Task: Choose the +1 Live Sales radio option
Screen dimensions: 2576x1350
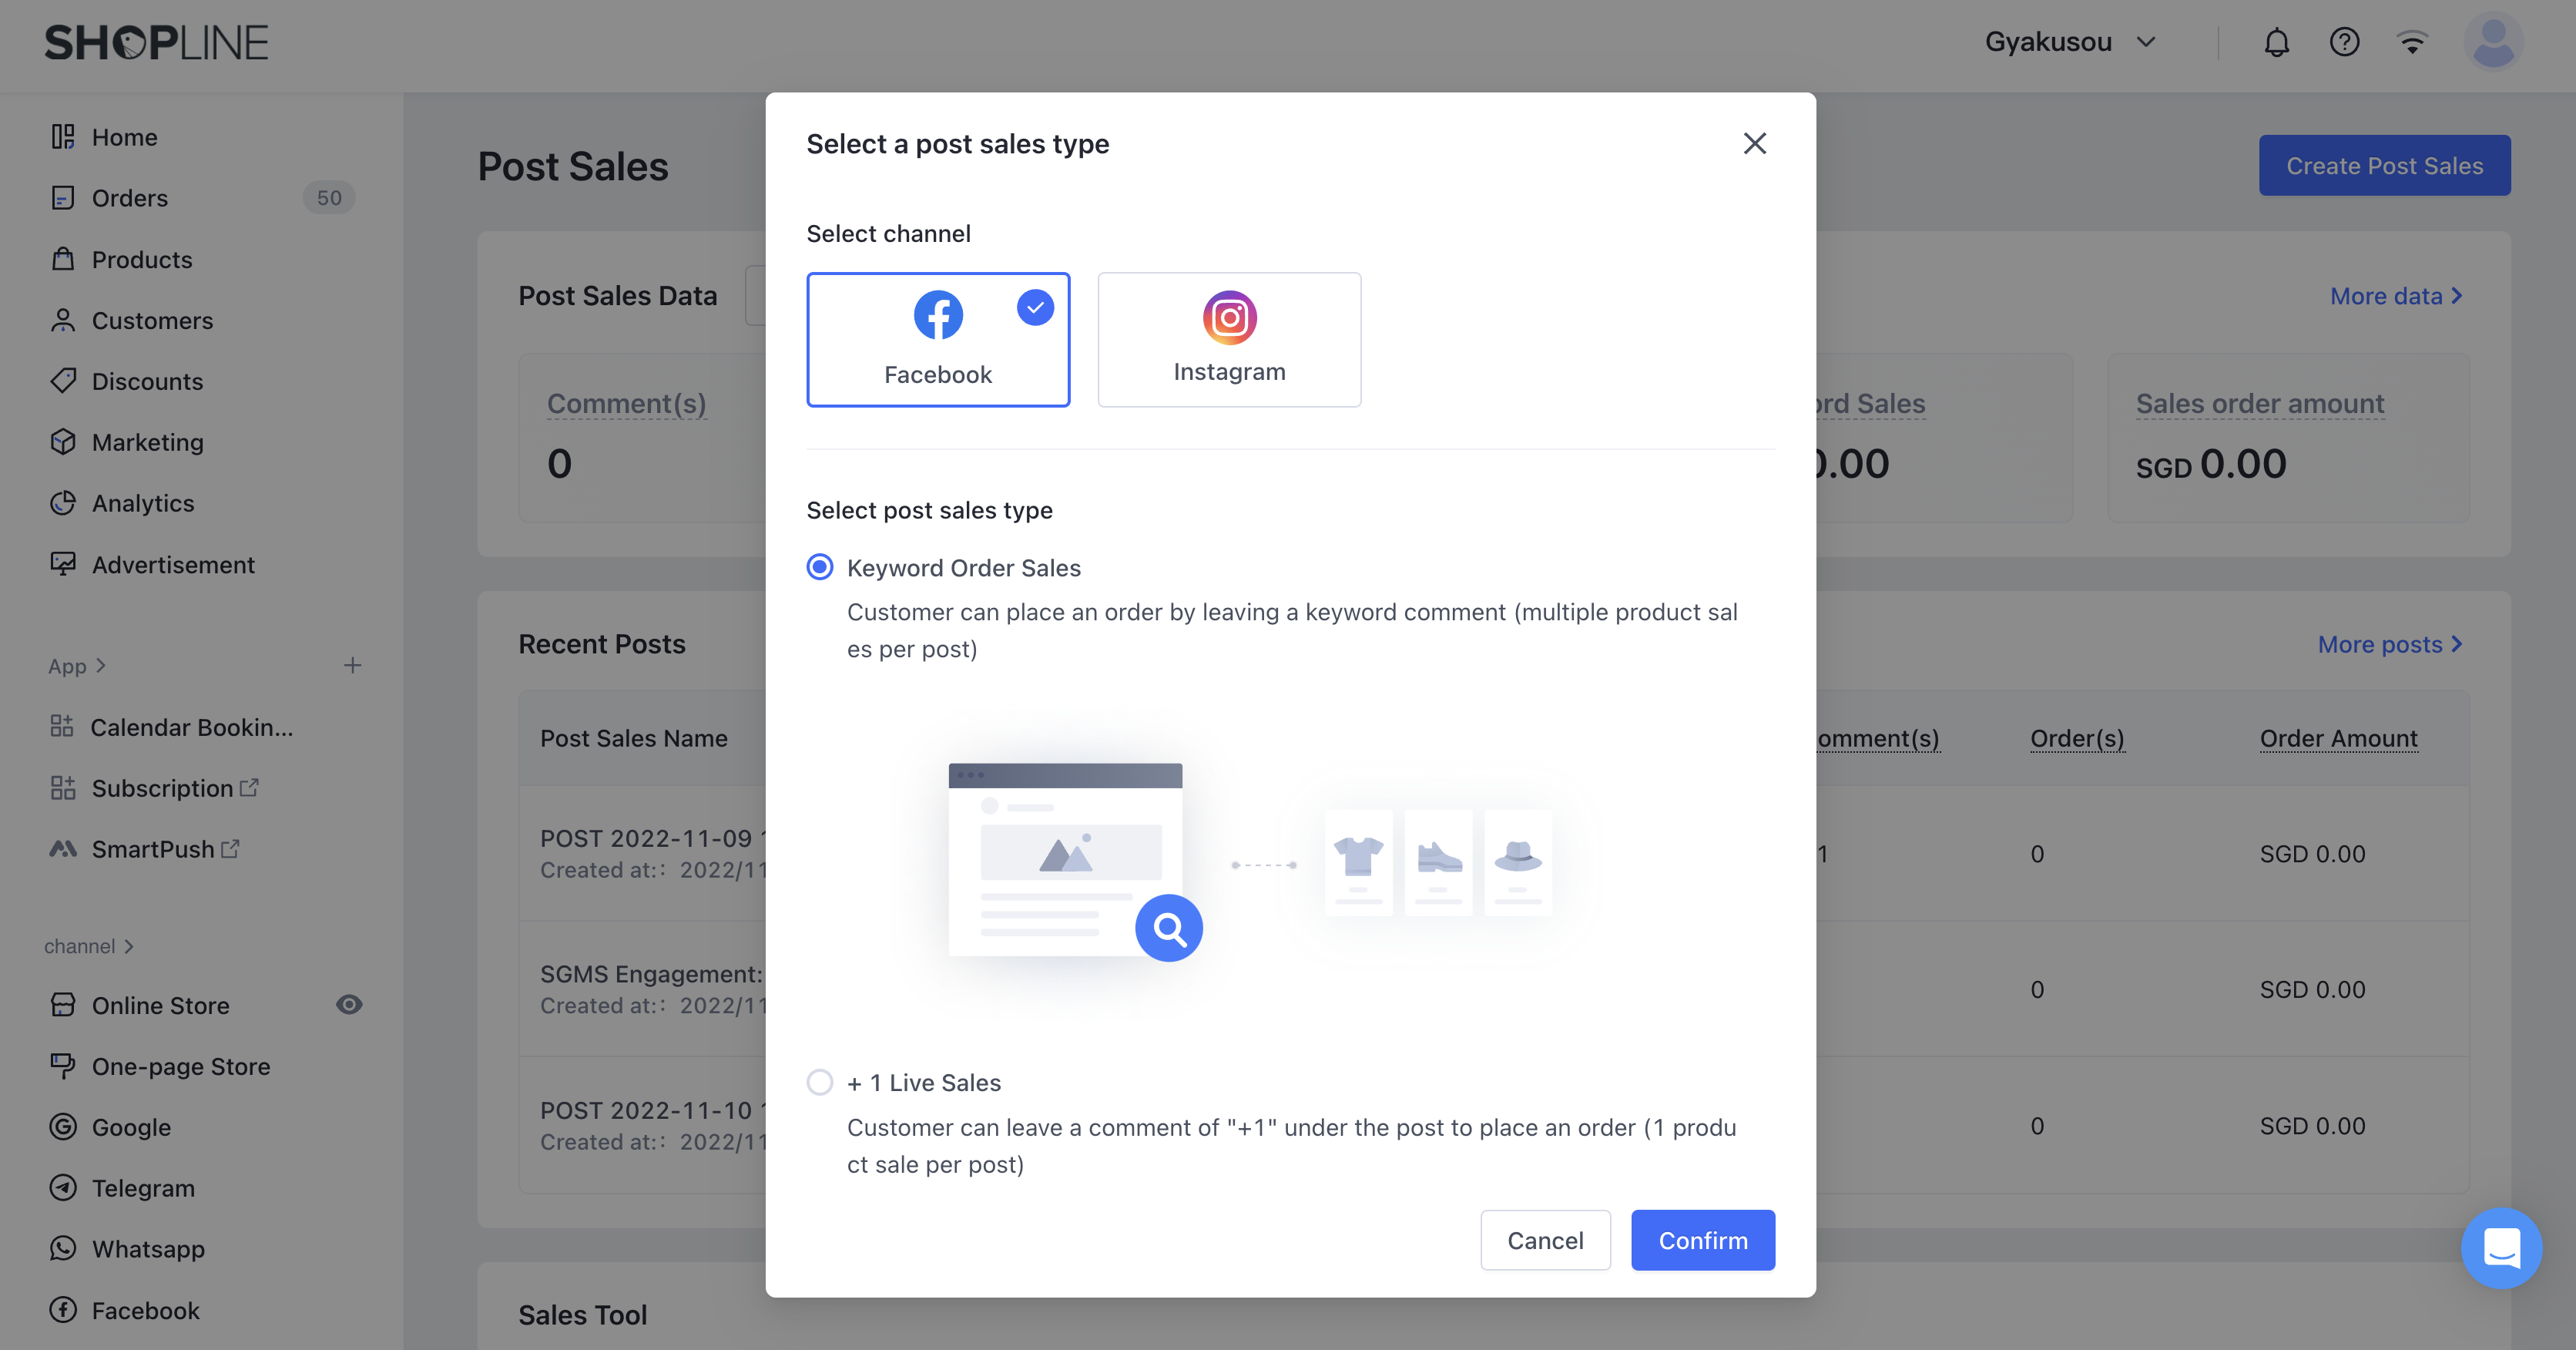Action: pos(820,1082)
